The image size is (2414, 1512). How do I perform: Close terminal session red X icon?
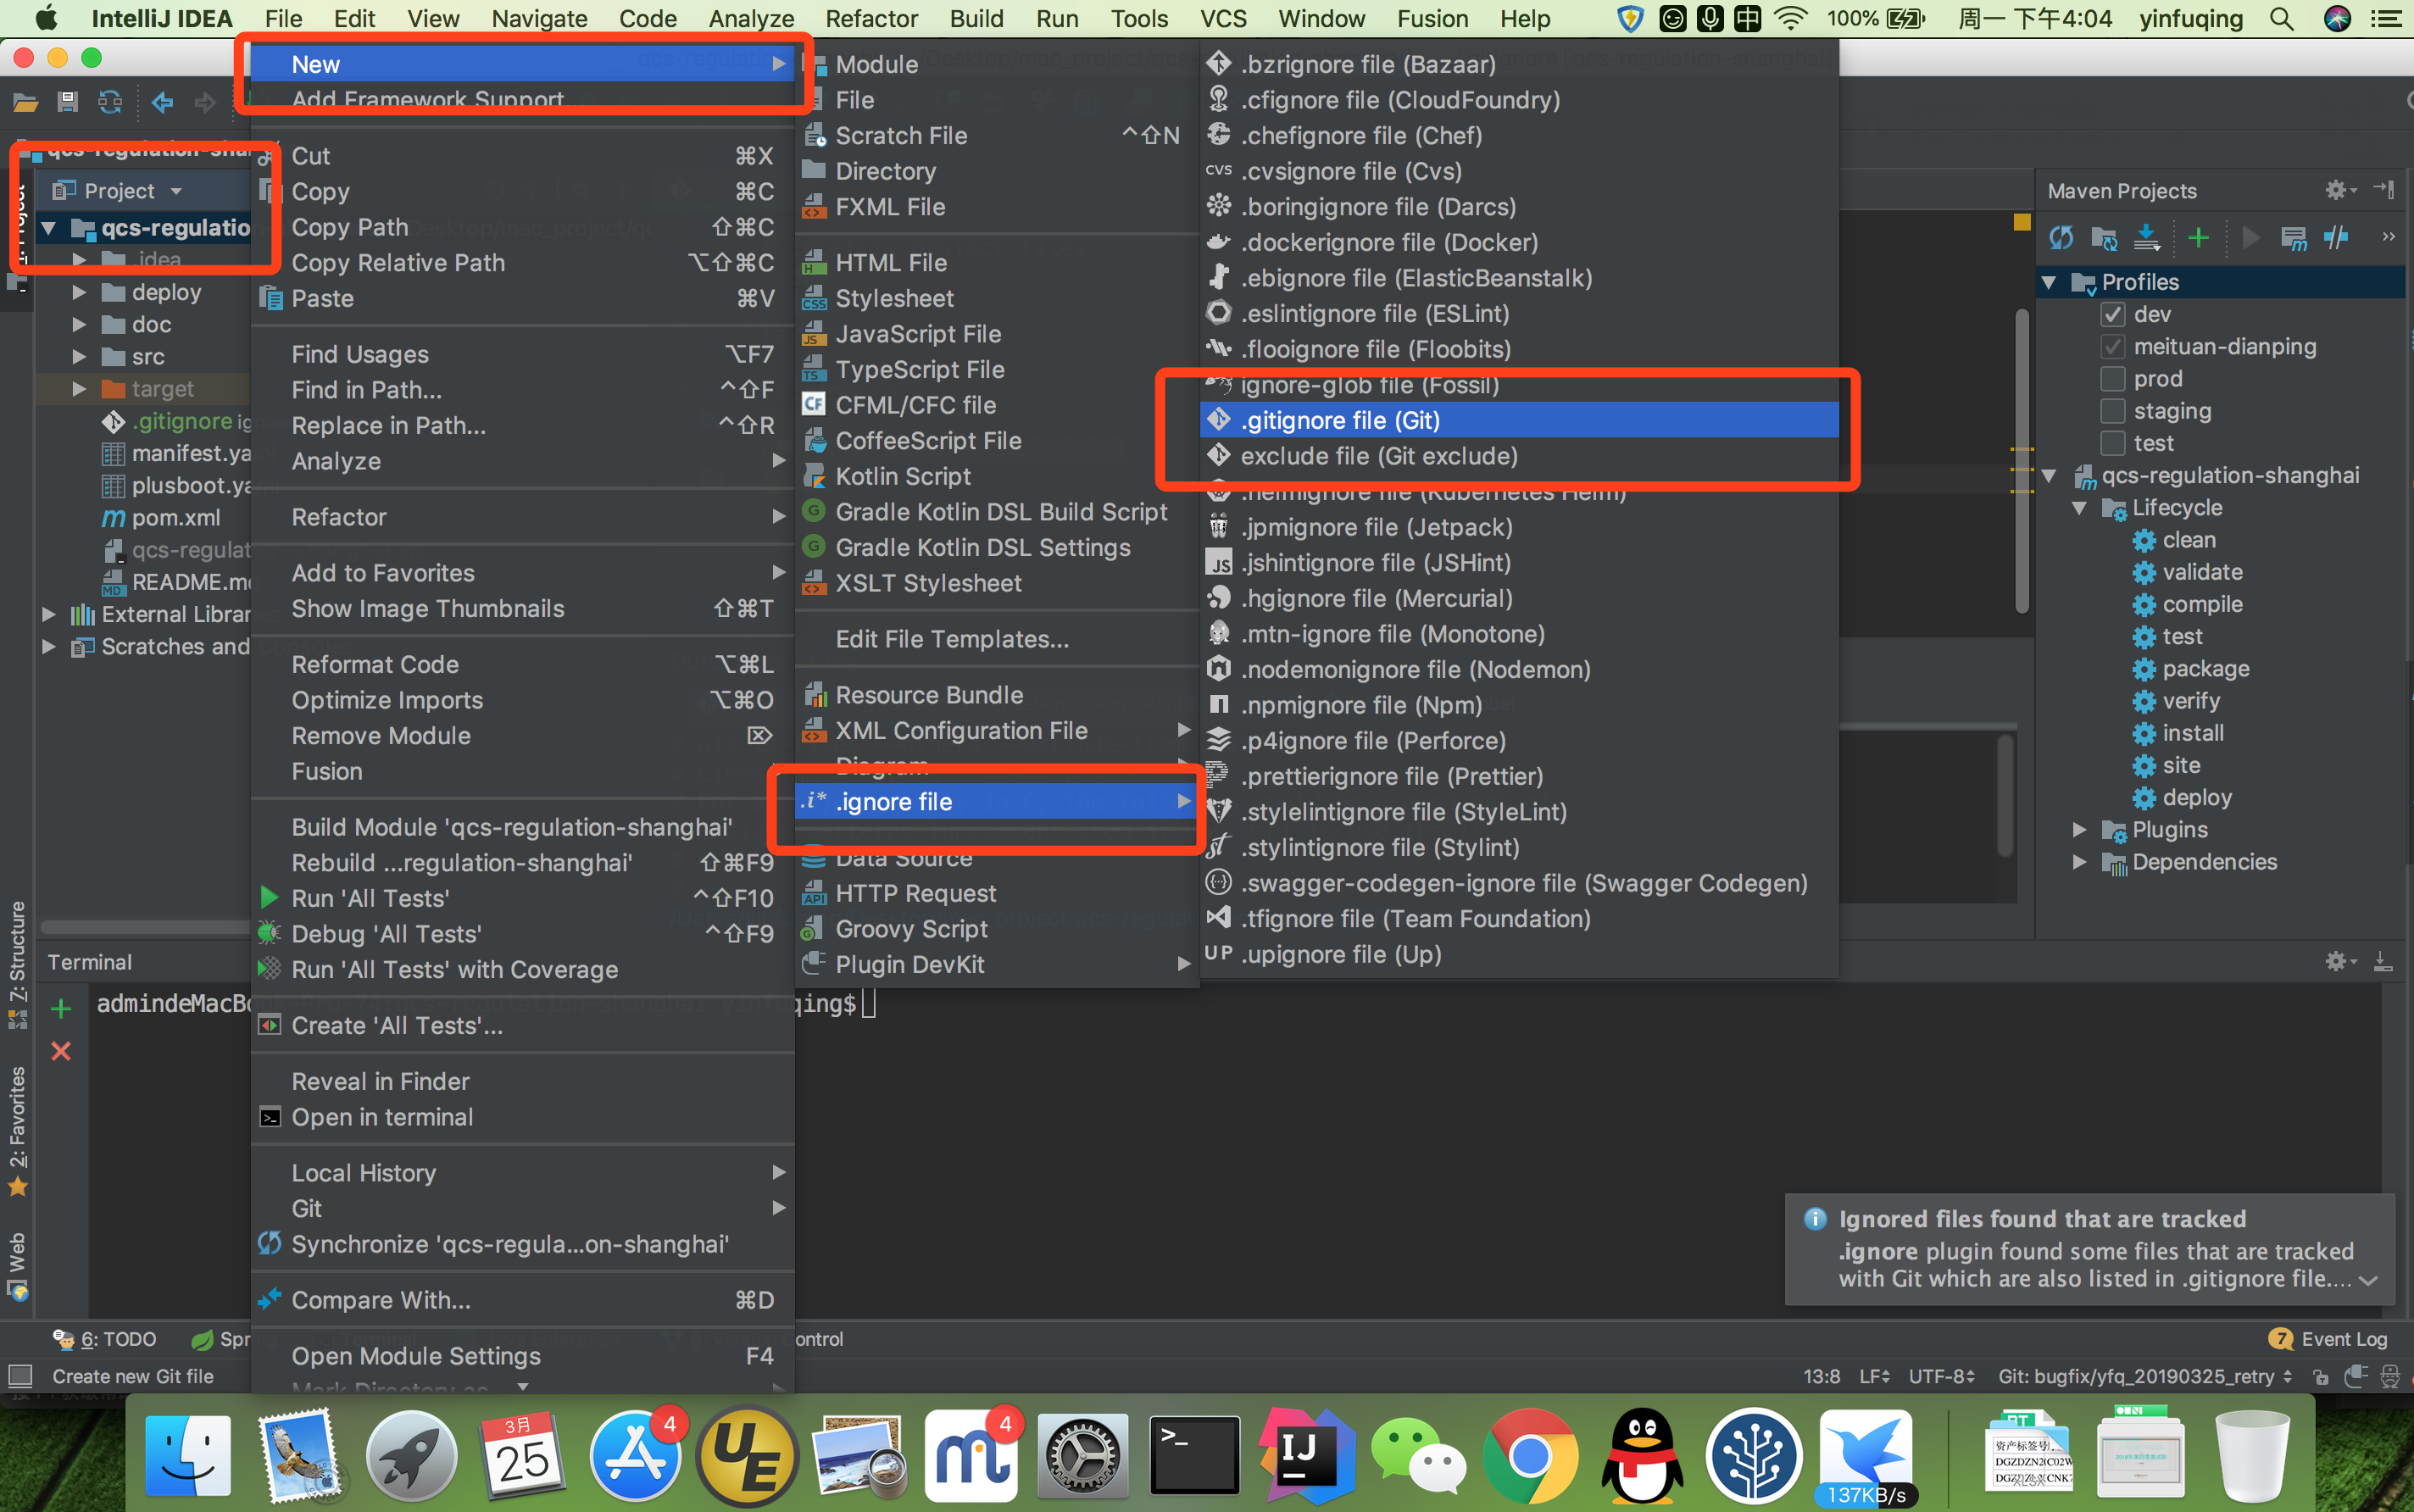(61, 1051)
